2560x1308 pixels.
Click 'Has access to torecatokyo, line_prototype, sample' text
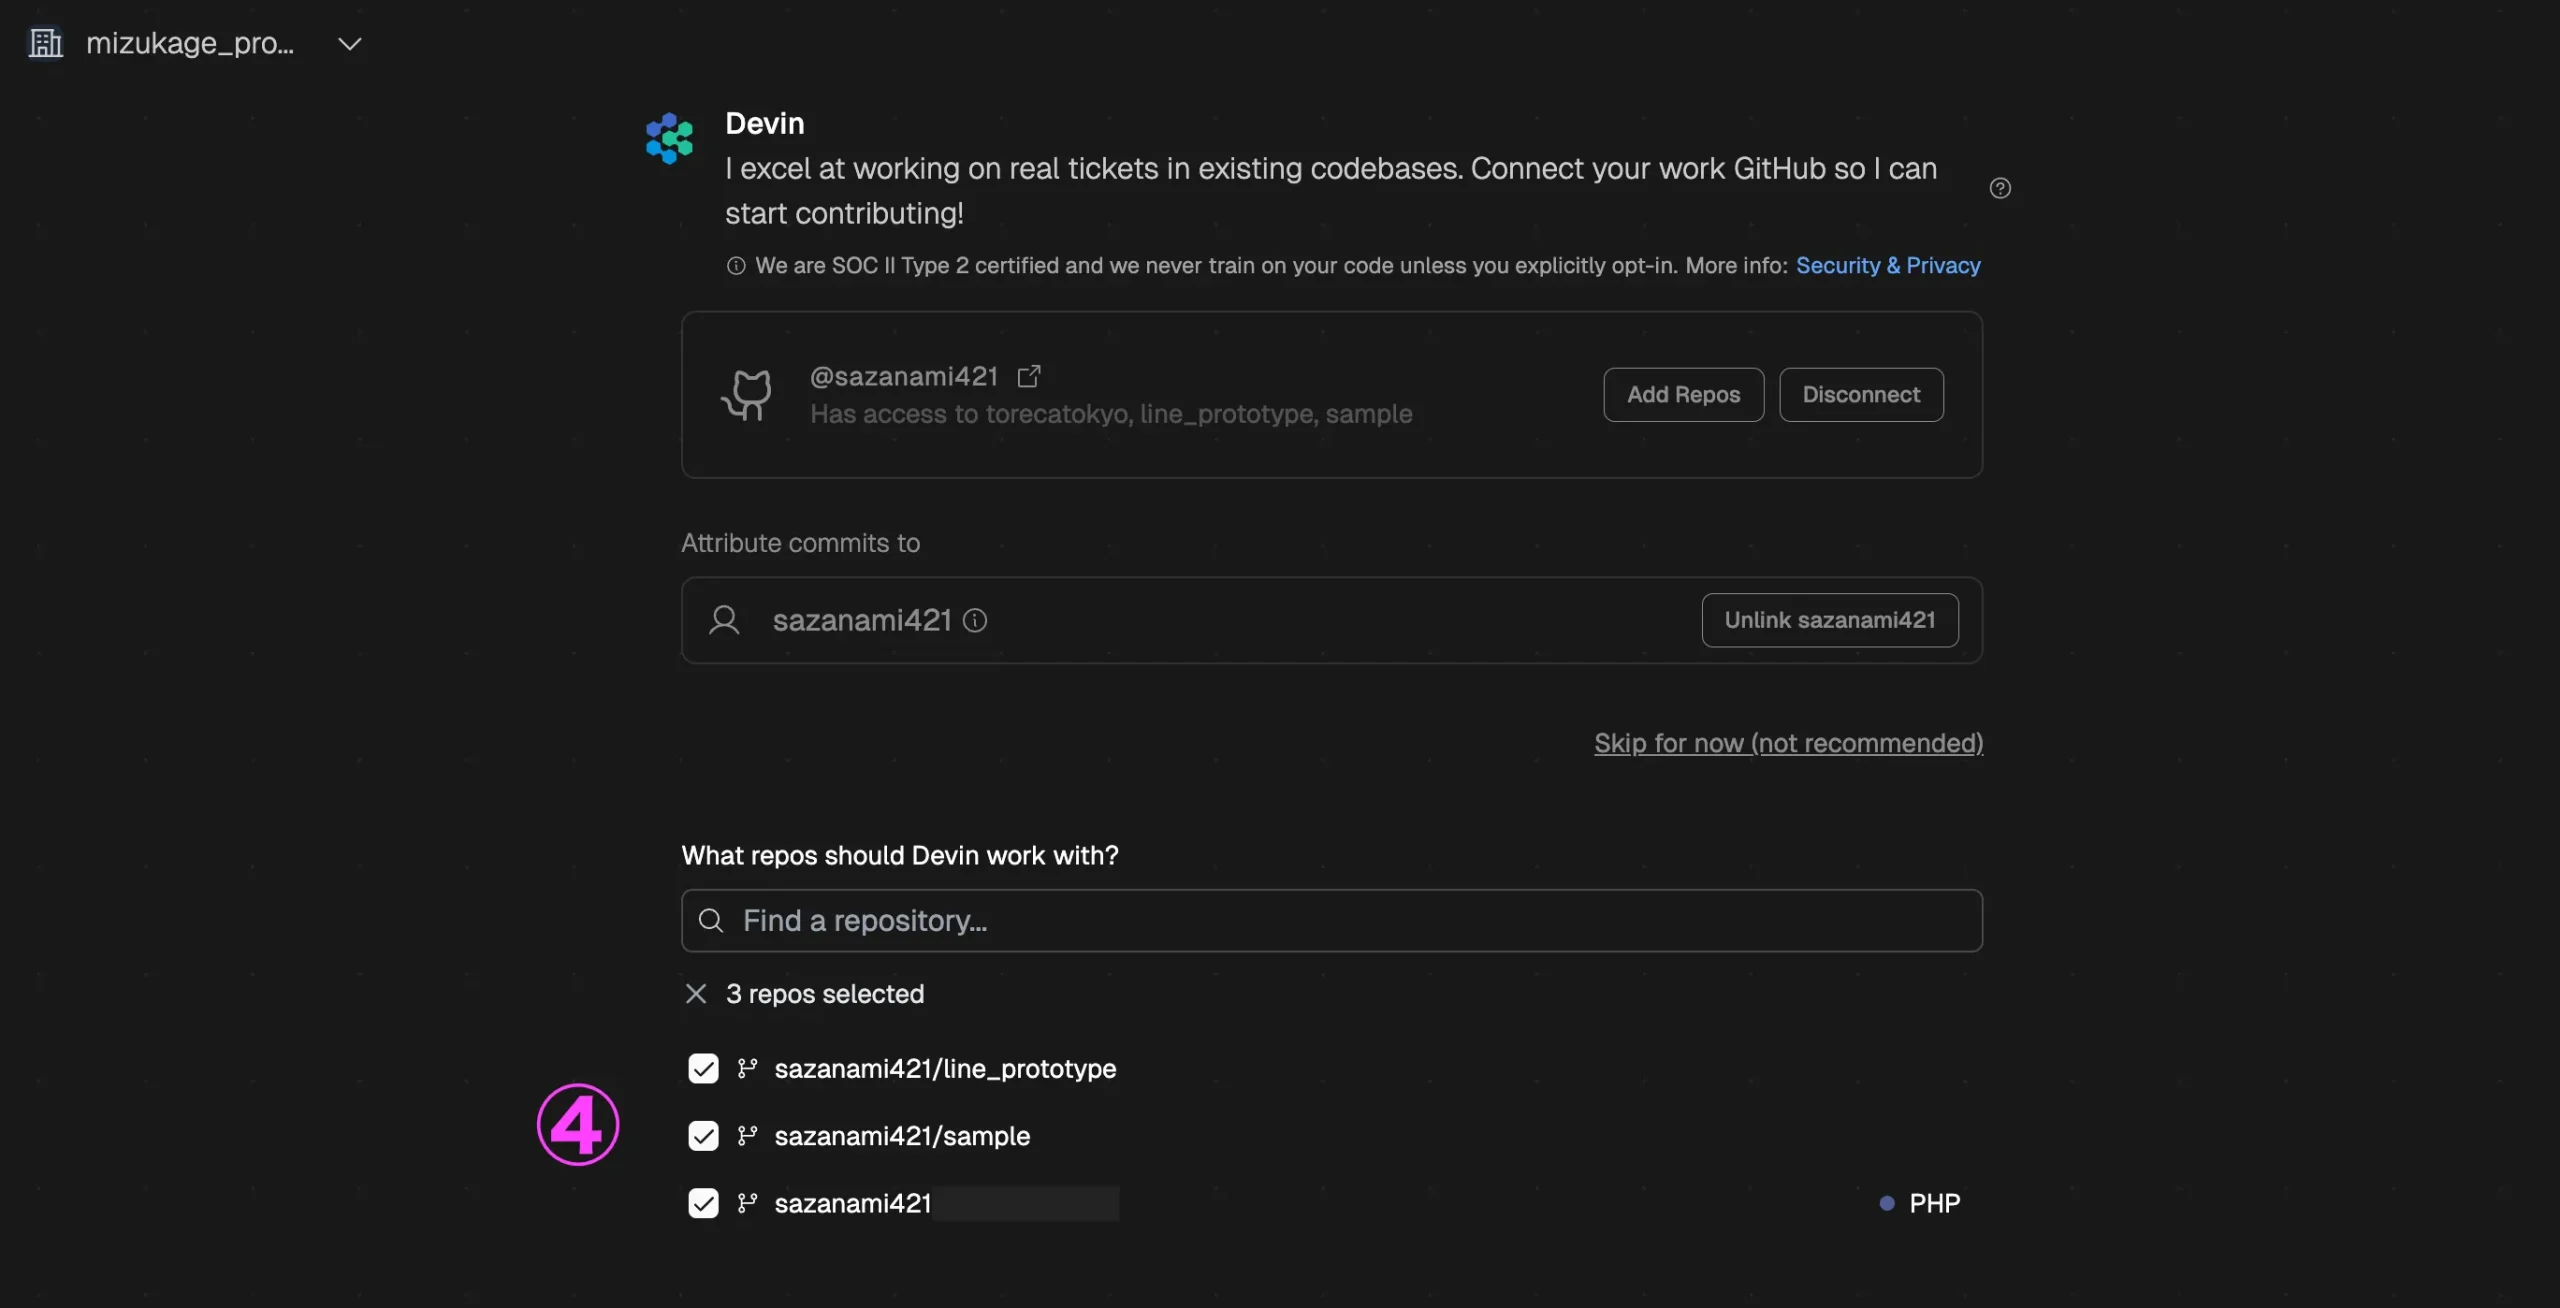pos(1111,414)
